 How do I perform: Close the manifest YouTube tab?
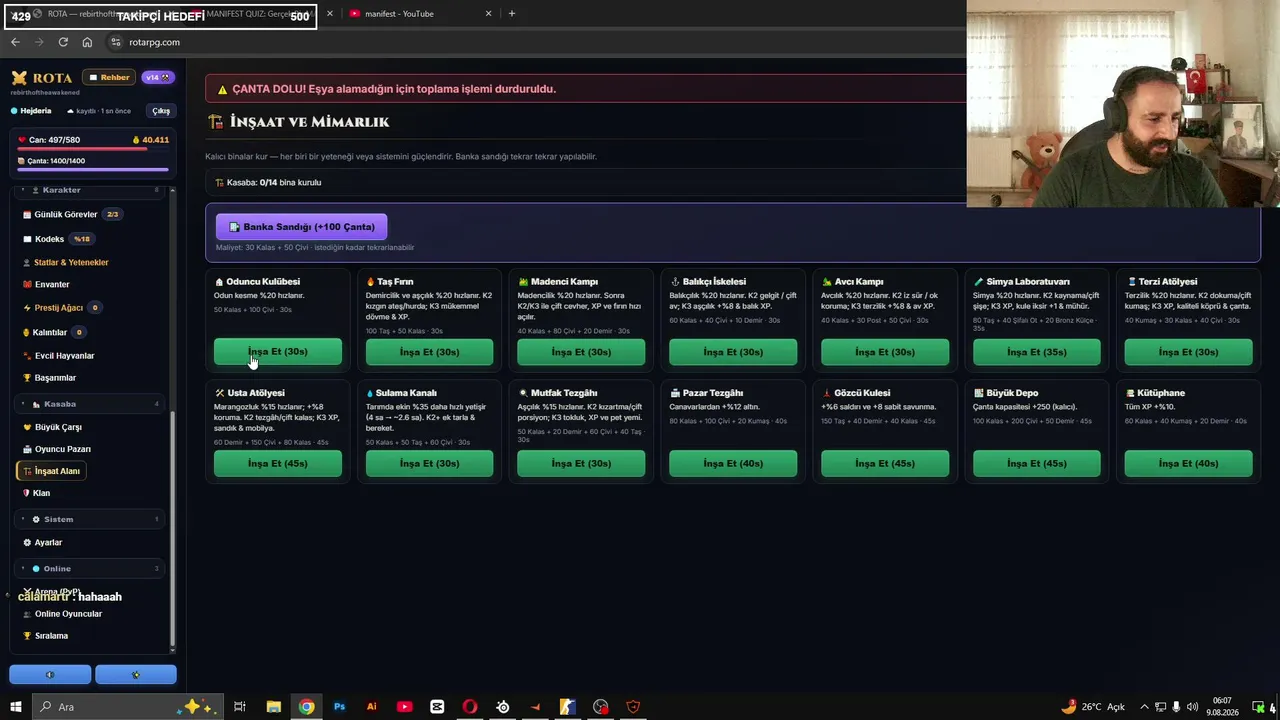(489, 14)
